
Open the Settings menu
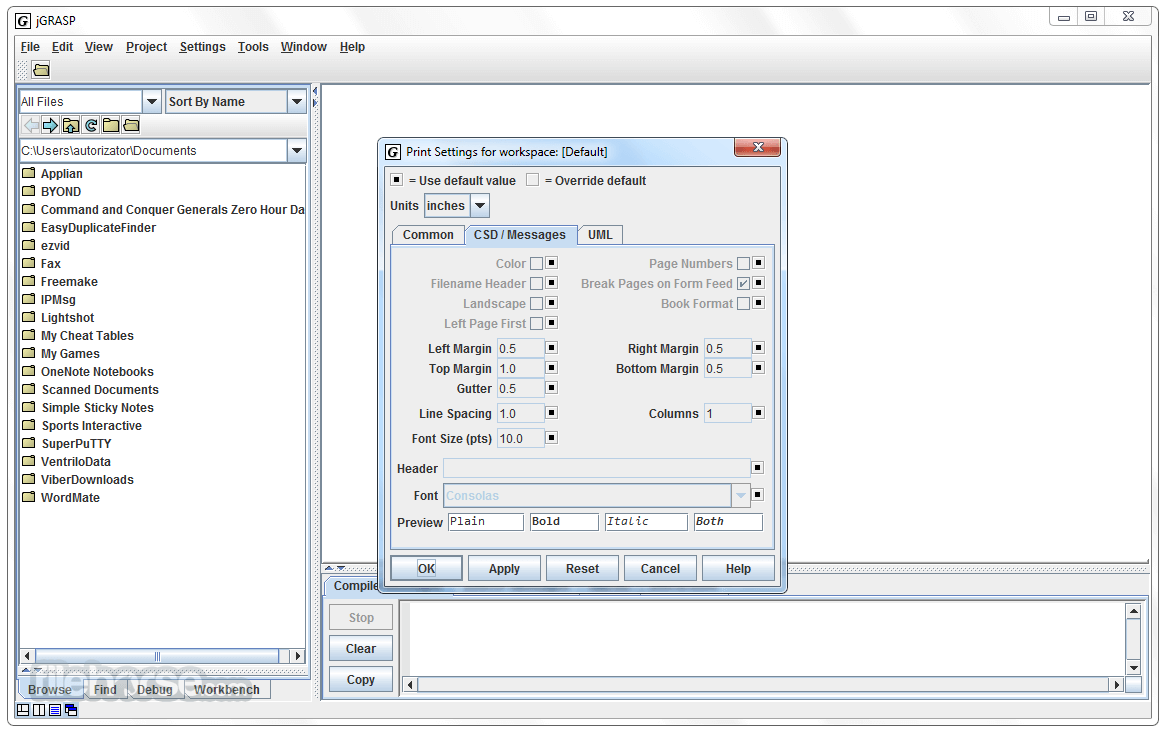[x=202, y=47]
